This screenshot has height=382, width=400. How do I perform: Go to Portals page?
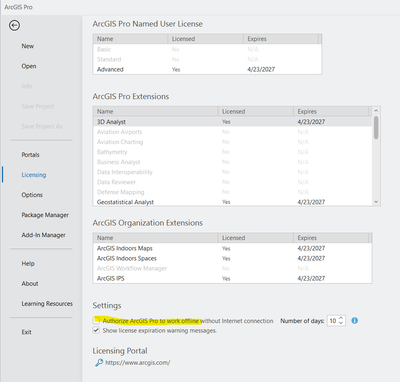pos(30,155)
